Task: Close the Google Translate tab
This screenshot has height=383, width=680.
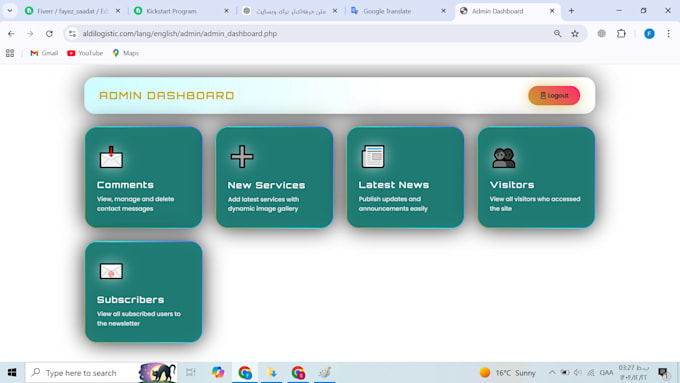Action: pos(443,11)
